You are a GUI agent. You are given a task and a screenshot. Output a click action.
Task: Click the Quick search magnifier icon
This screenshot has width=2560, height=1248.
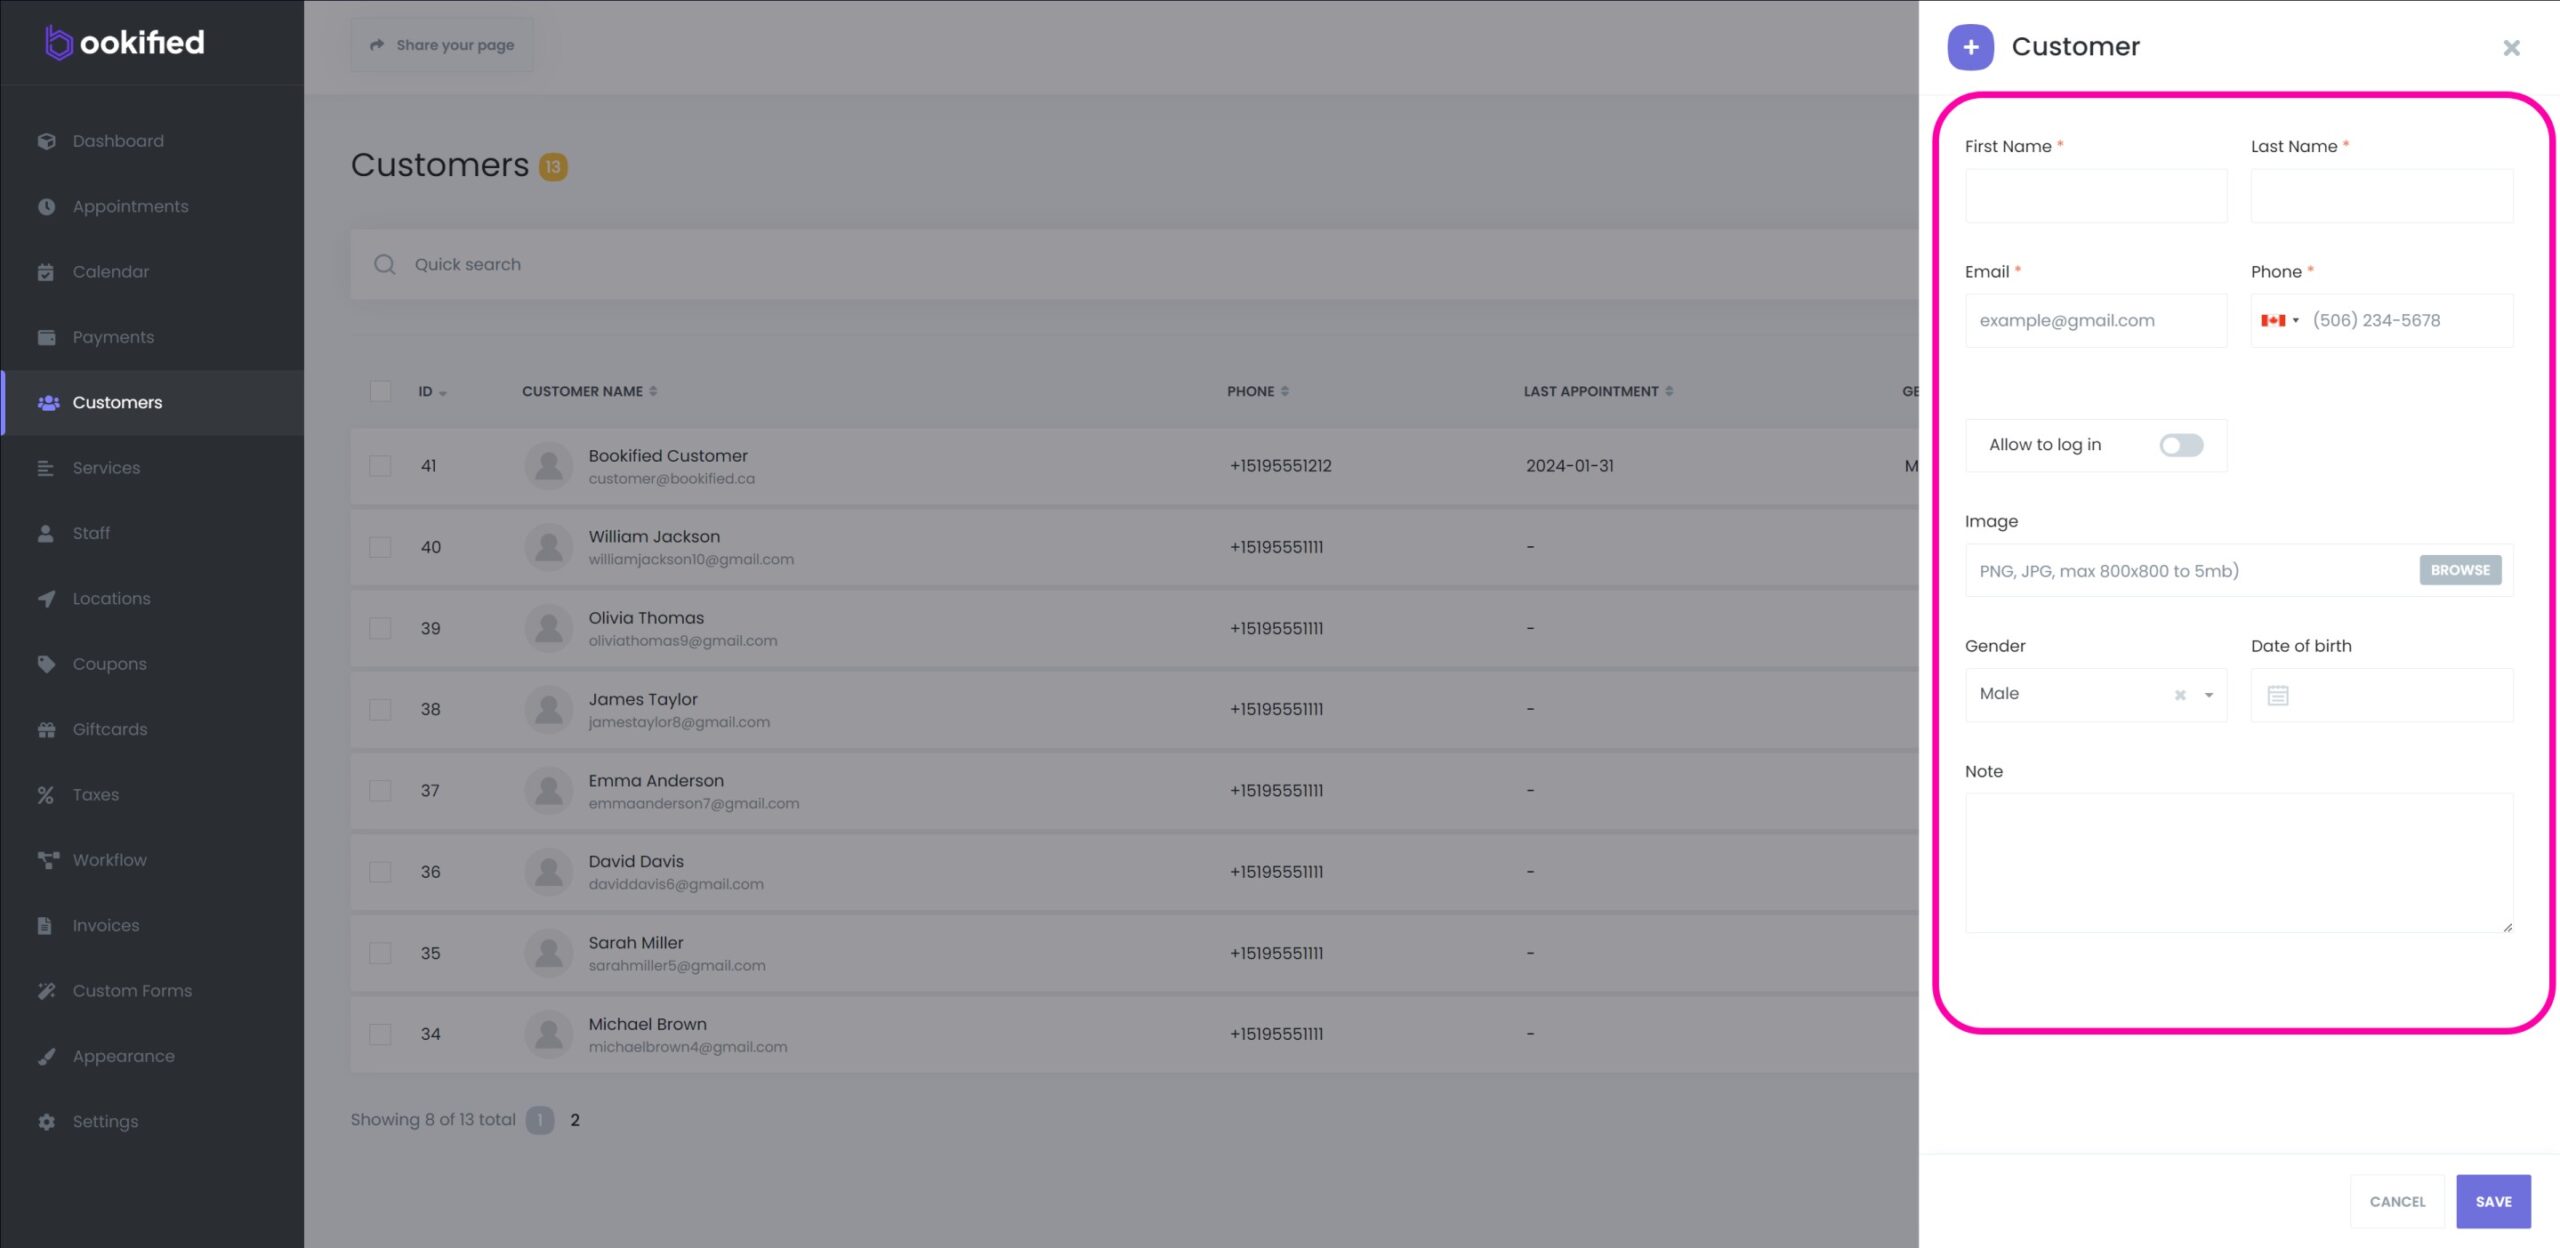pyautogui.click(x=385, y=264)
